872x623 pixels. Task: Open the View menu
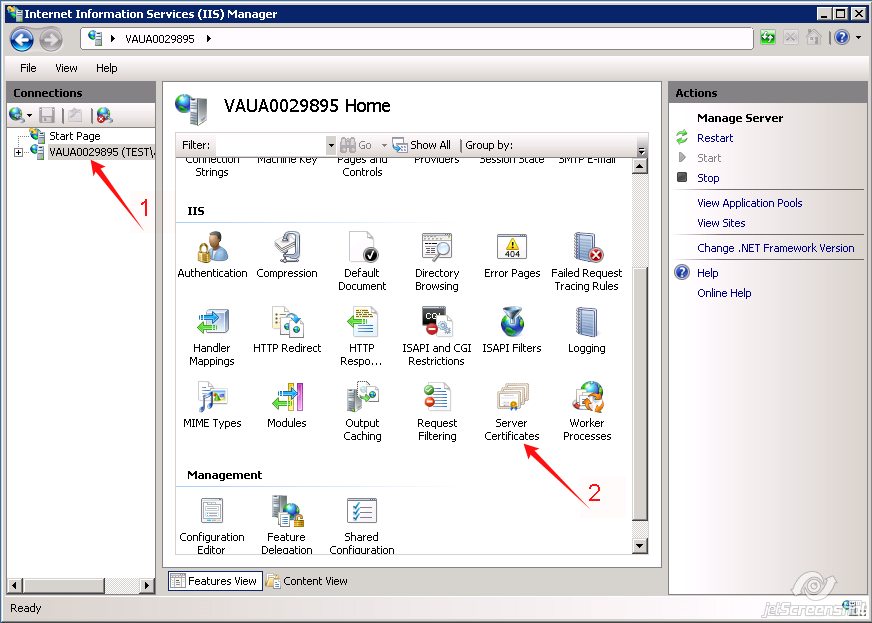point(66,68)
